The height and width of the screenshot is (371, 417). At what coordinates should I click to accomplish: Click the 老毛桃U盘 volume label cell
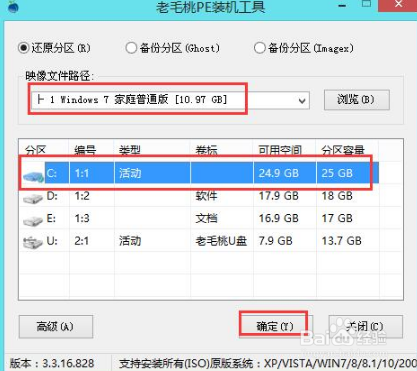221,241
